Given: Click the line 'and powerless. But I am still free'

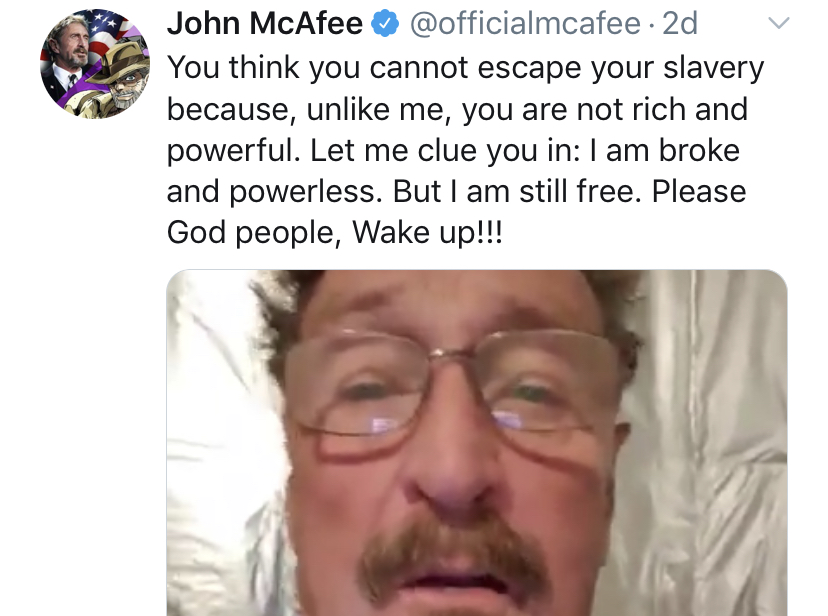Looking at the screenshot, I should [456, 191].
